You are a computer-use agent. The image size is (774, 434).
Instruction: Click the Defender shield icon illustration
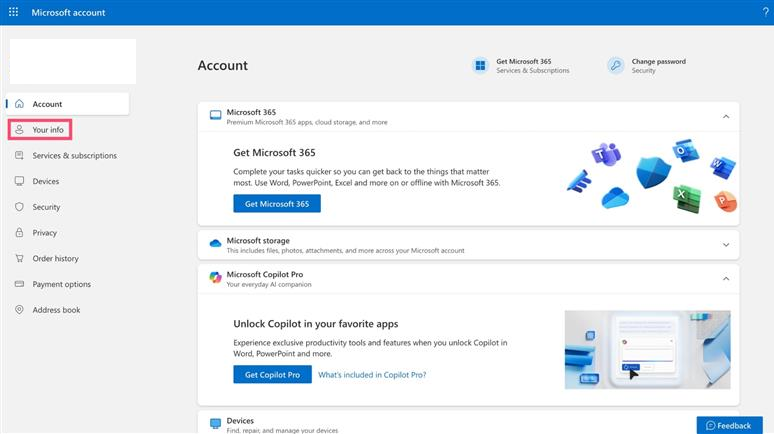click(x=654, y=172)
